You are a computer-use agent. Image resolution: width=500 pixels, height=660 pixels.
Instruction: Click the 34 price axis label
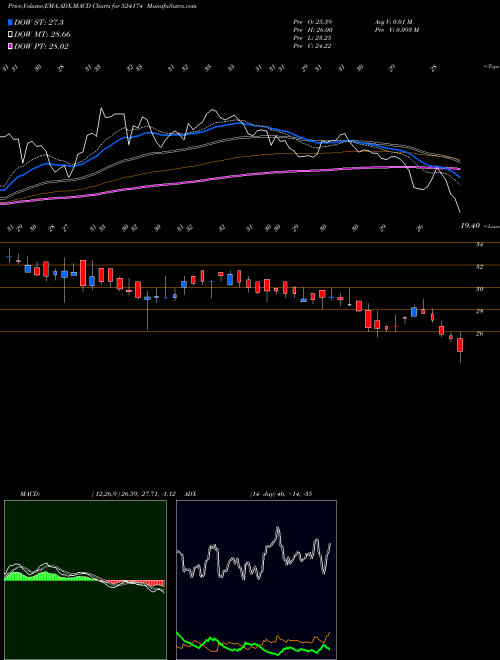[479, 245]
